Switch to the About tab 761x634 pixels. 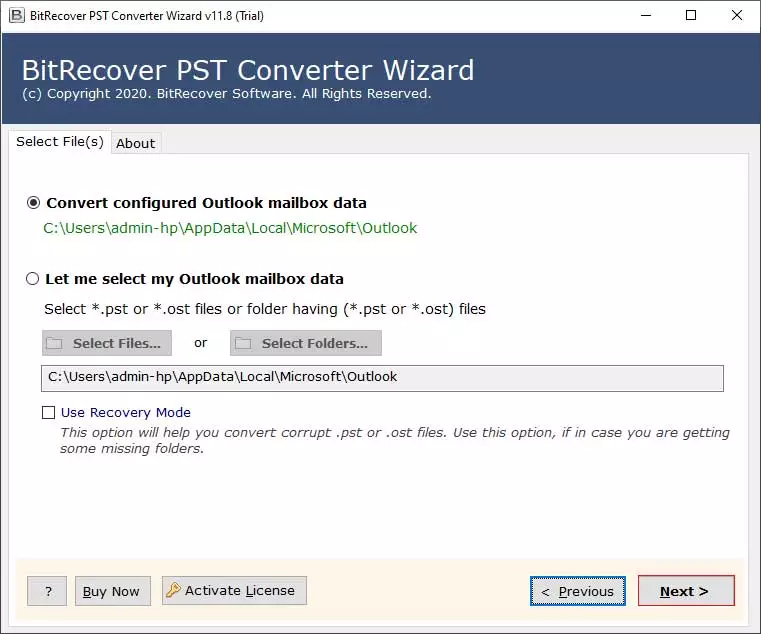click(x=136, y=143)
